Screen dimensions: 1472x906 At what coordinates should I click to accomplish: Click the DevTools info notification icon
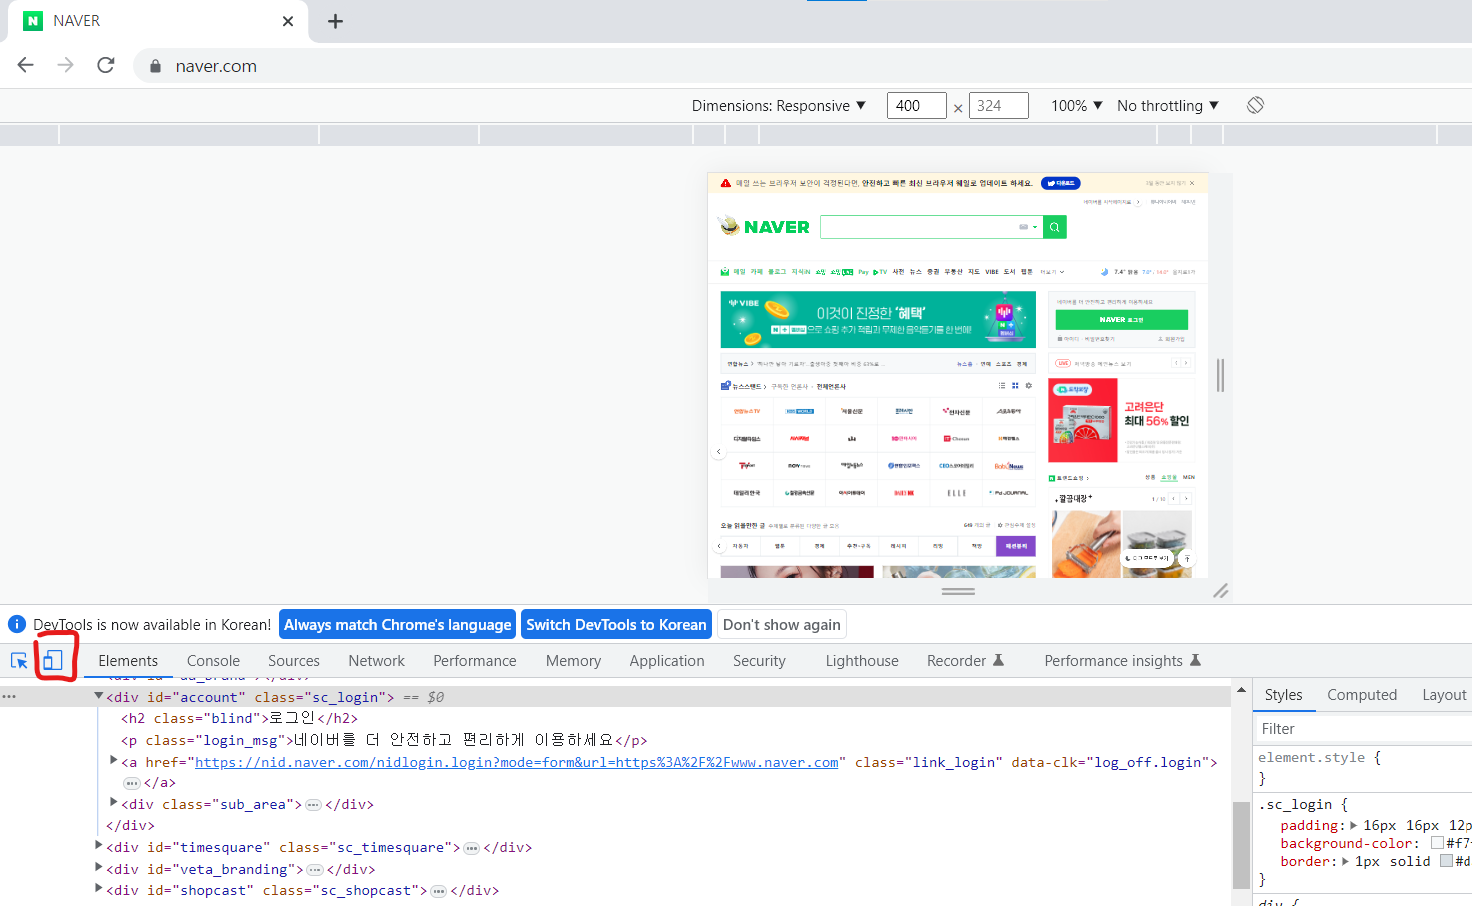click(x=17, y=624)
